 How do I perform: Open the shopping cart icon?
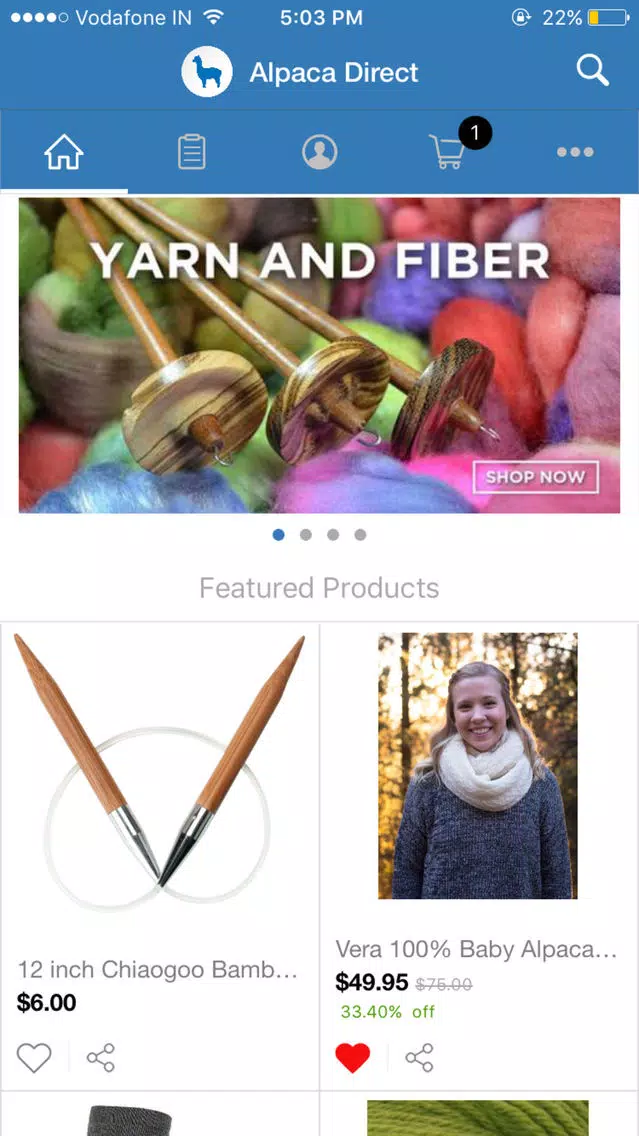pos(448,151)
